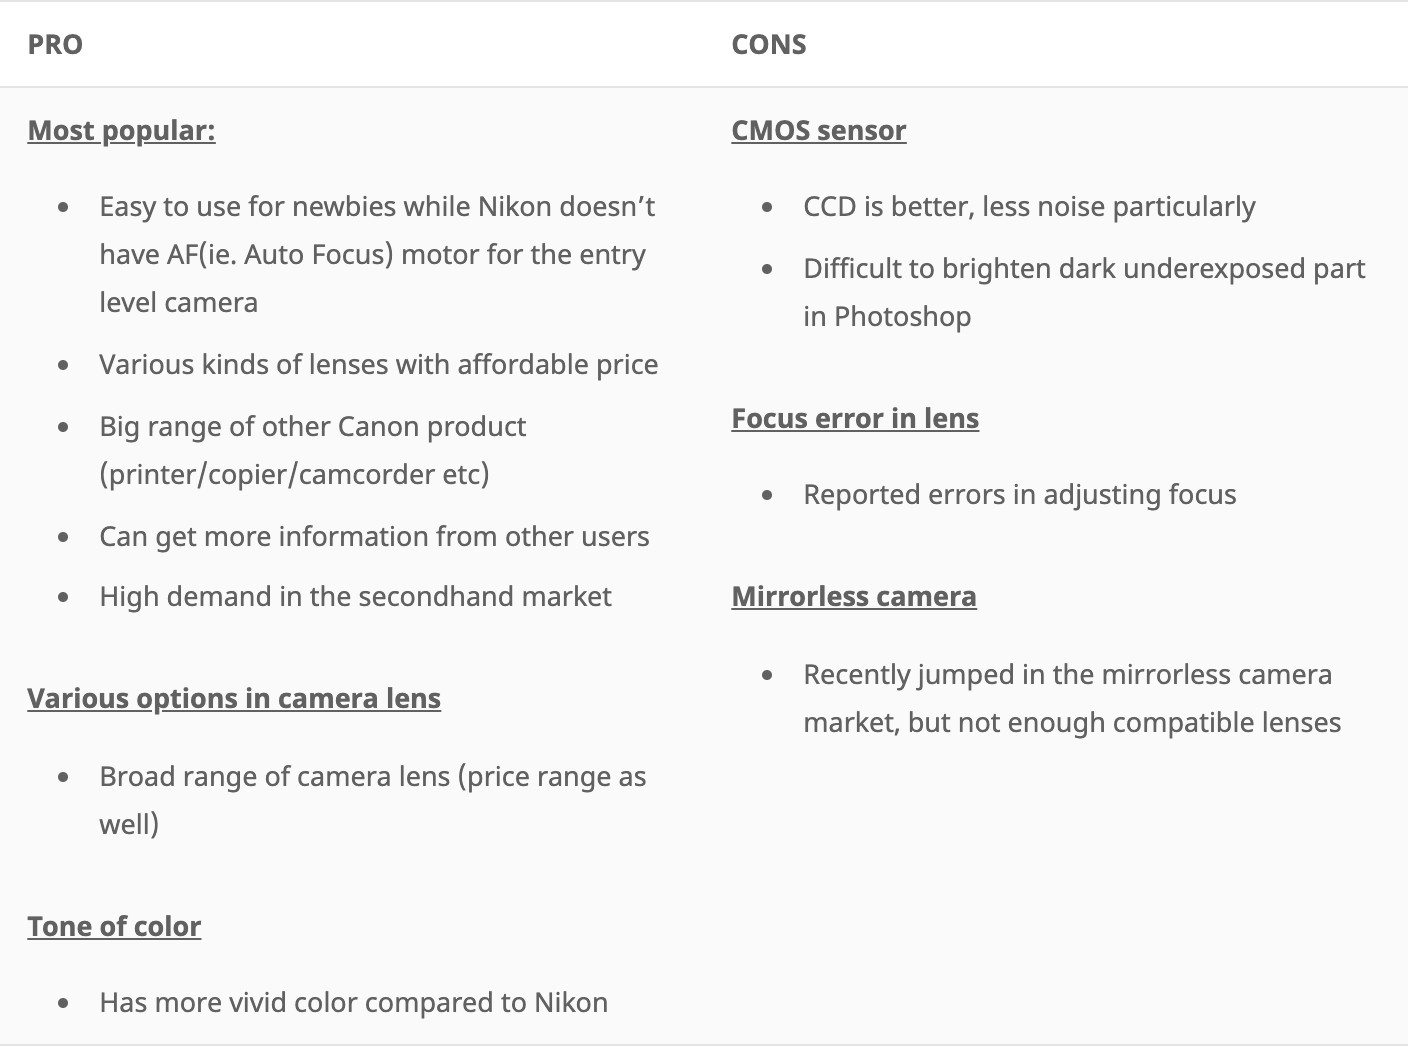Click '(printer/copier/camcorder etc)' text line

pyautogui.click(x=294, y=474)
